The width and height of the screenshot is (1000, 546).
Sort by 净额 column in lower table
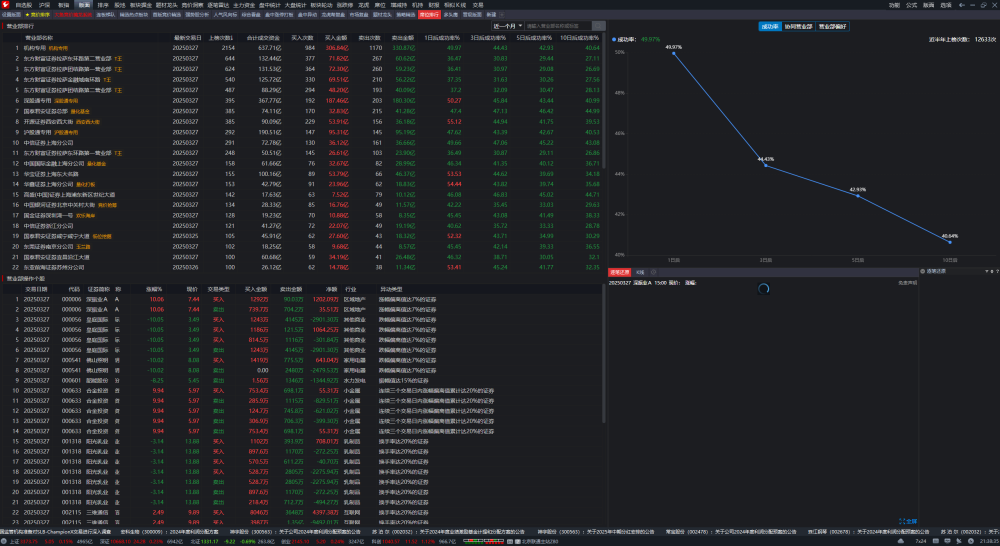[x=330, y=289]
